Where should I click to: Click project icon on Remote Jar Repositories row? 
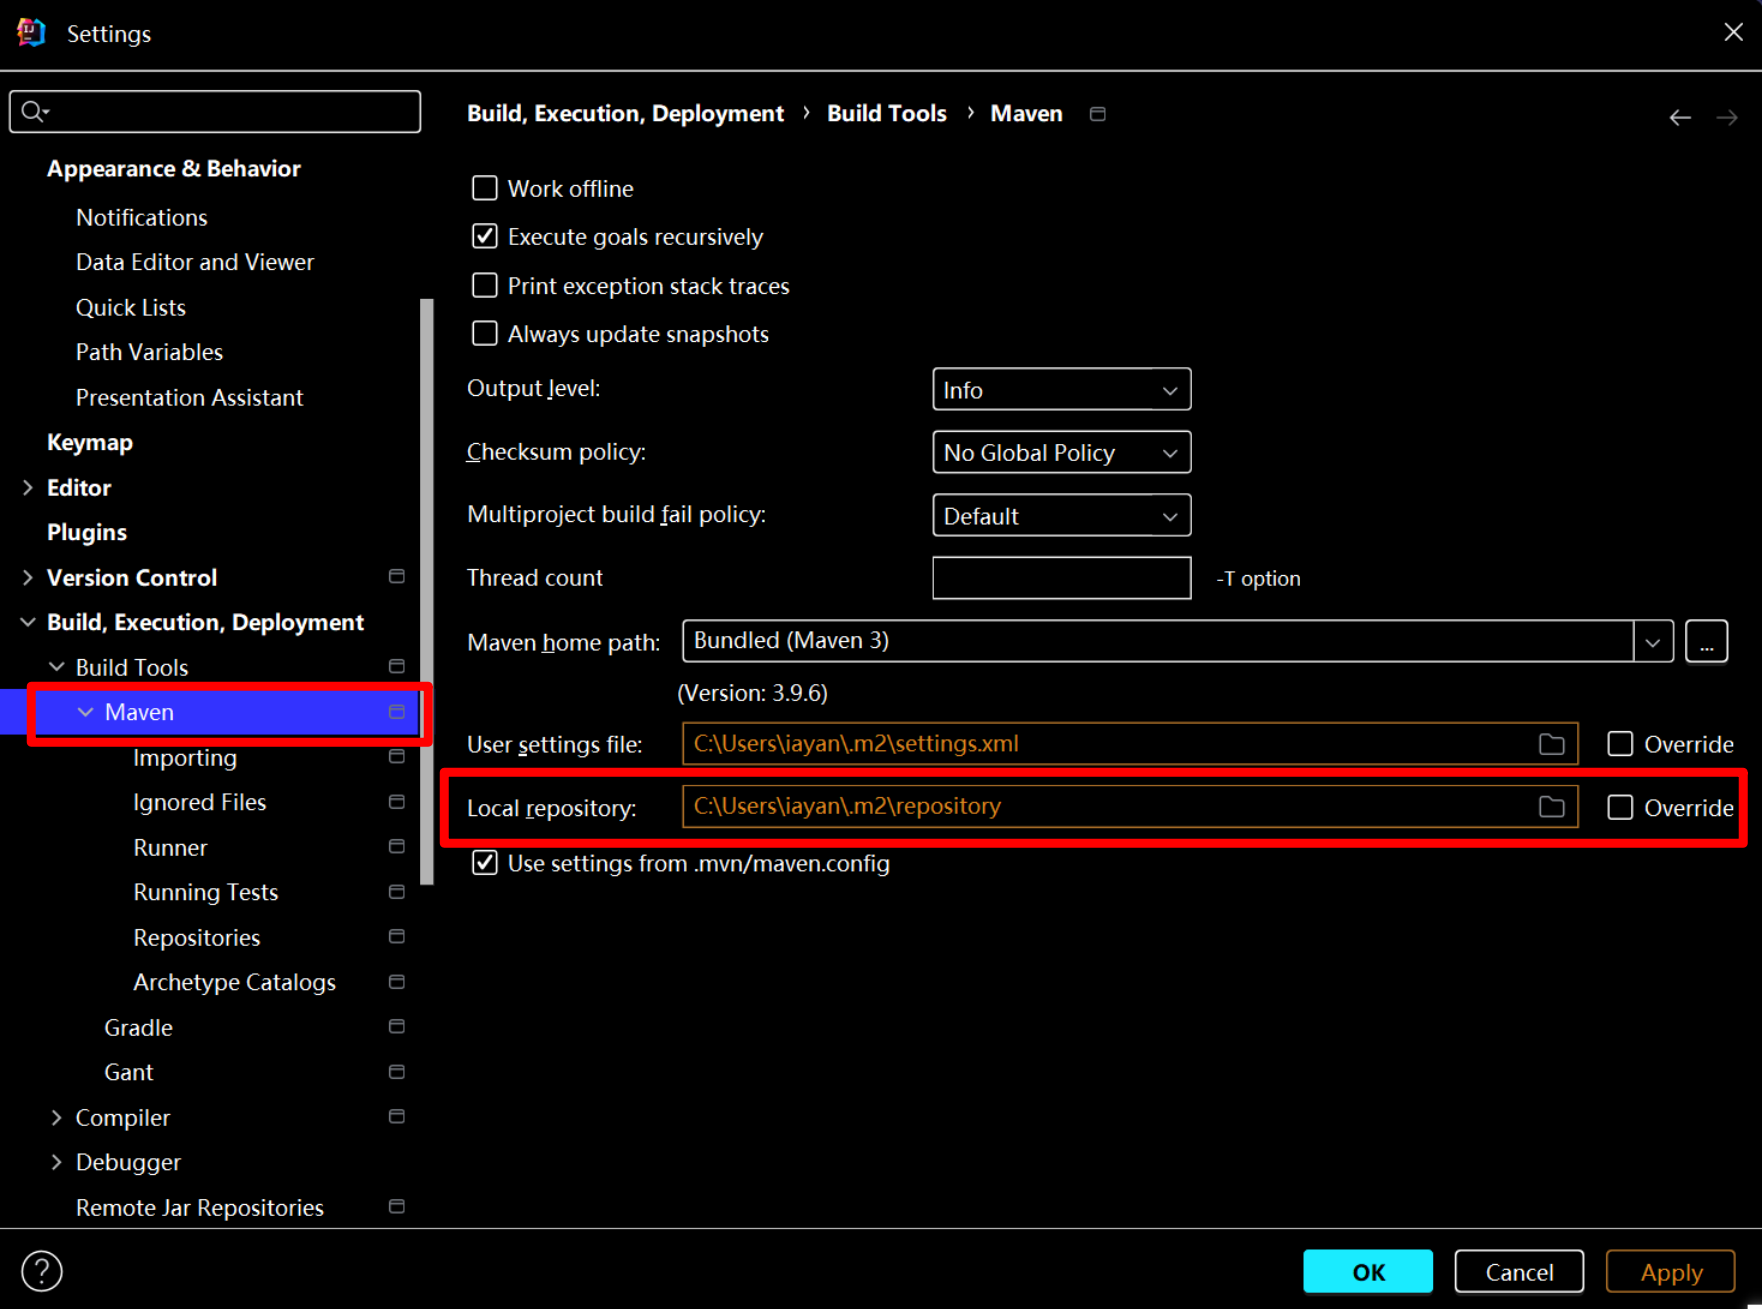(396, 1207)
